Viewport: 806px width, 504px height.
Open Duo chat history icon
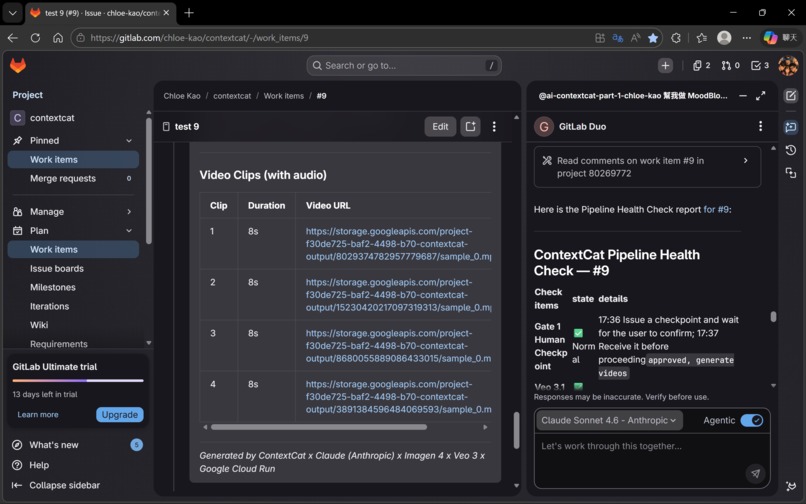[x=791, y=150]
